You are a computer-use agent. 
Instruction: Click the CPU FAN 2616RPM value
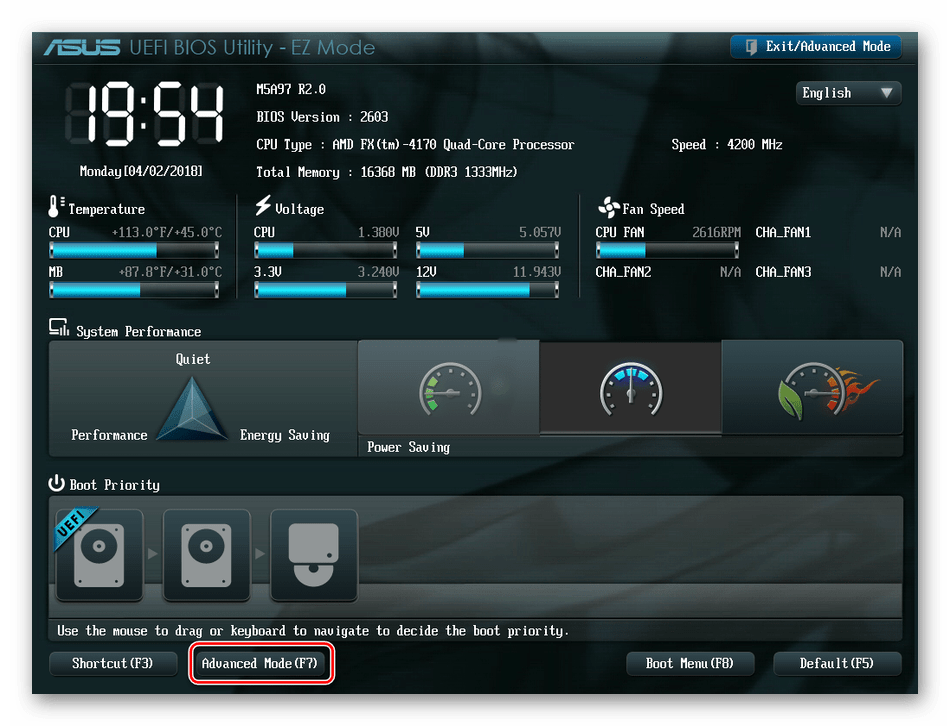[716, 232]
